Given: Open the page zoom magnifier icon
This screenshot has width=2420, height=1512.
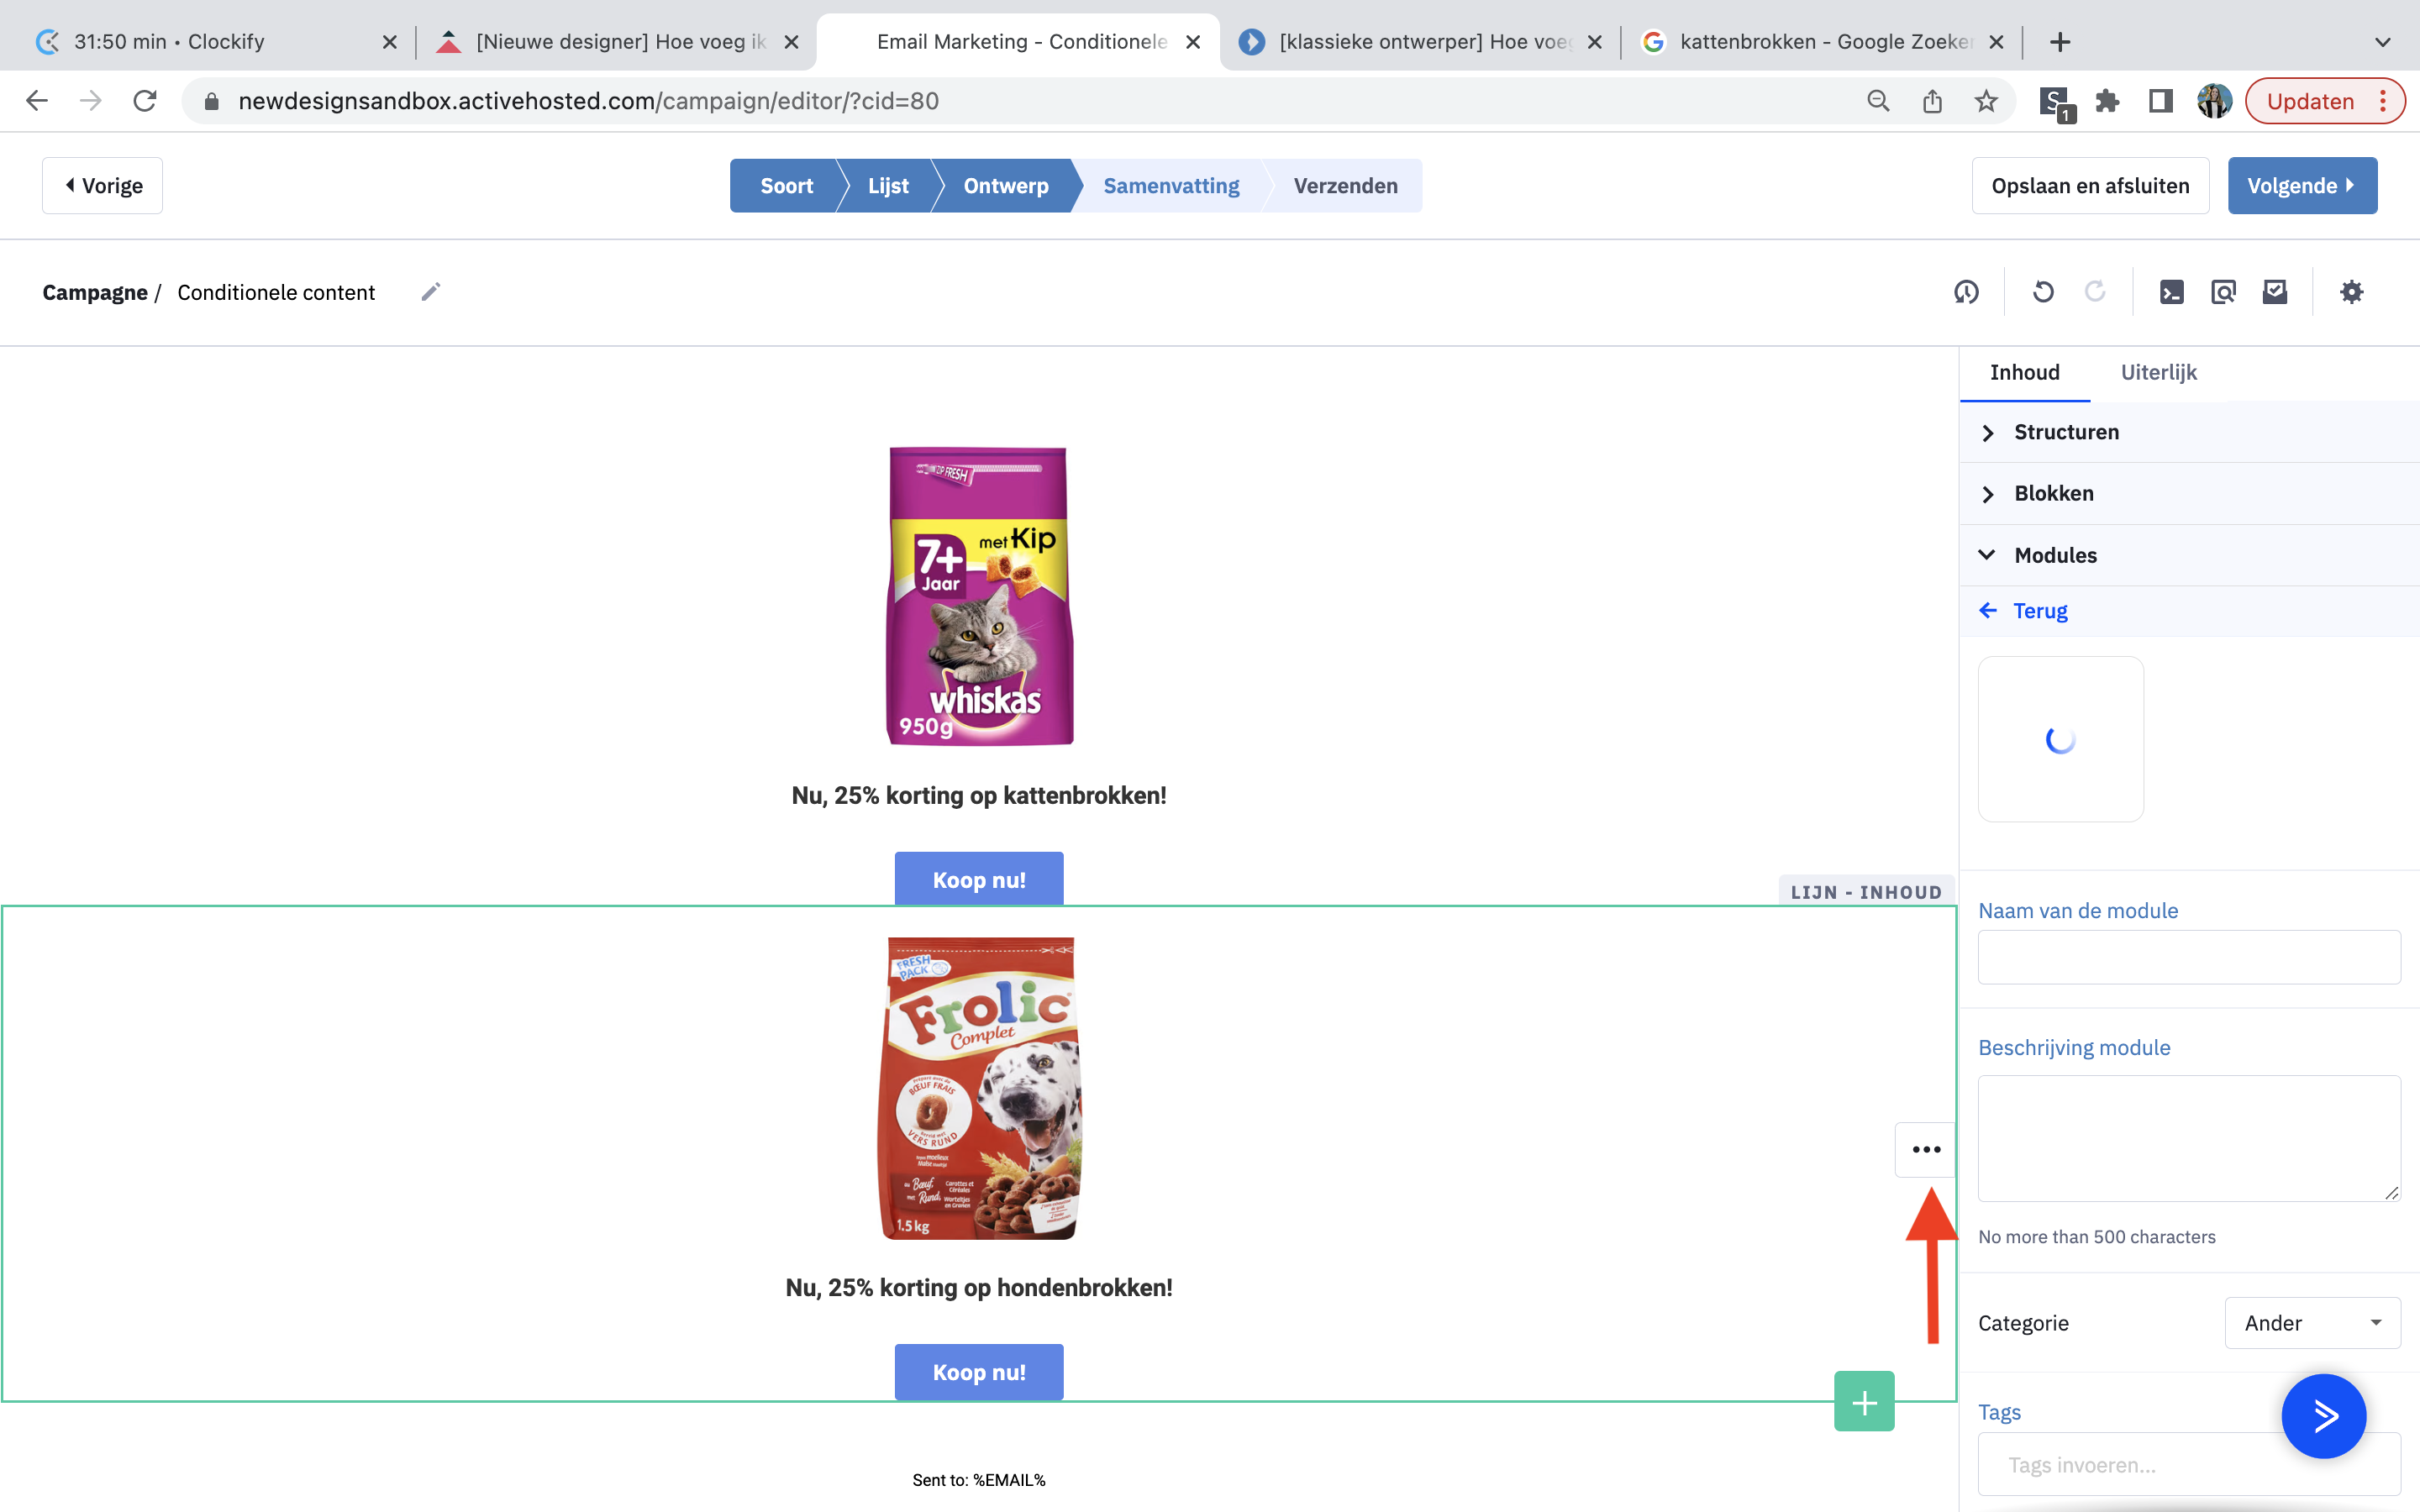Looking at the screenshot, I should pos(1878,101).
